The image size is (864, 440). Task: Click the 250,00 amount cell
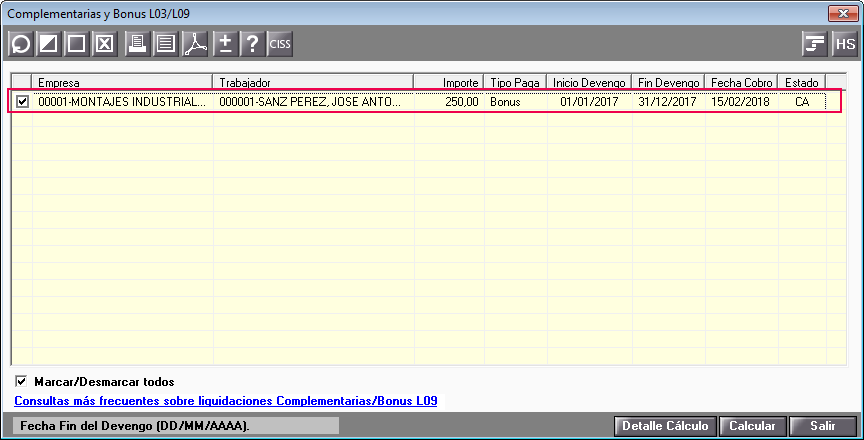click(449, 102)
